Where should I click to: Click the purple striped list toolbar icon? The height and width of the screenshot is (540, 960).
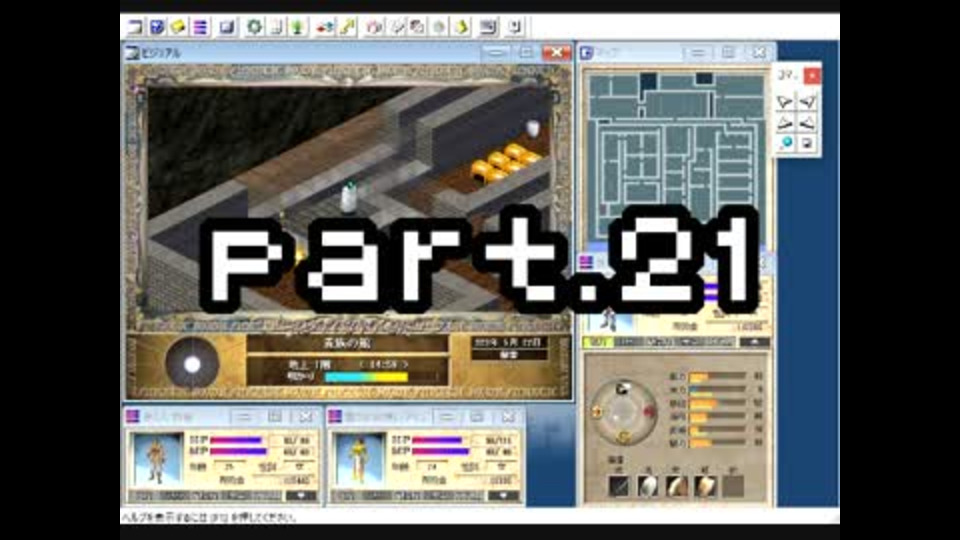200,27
